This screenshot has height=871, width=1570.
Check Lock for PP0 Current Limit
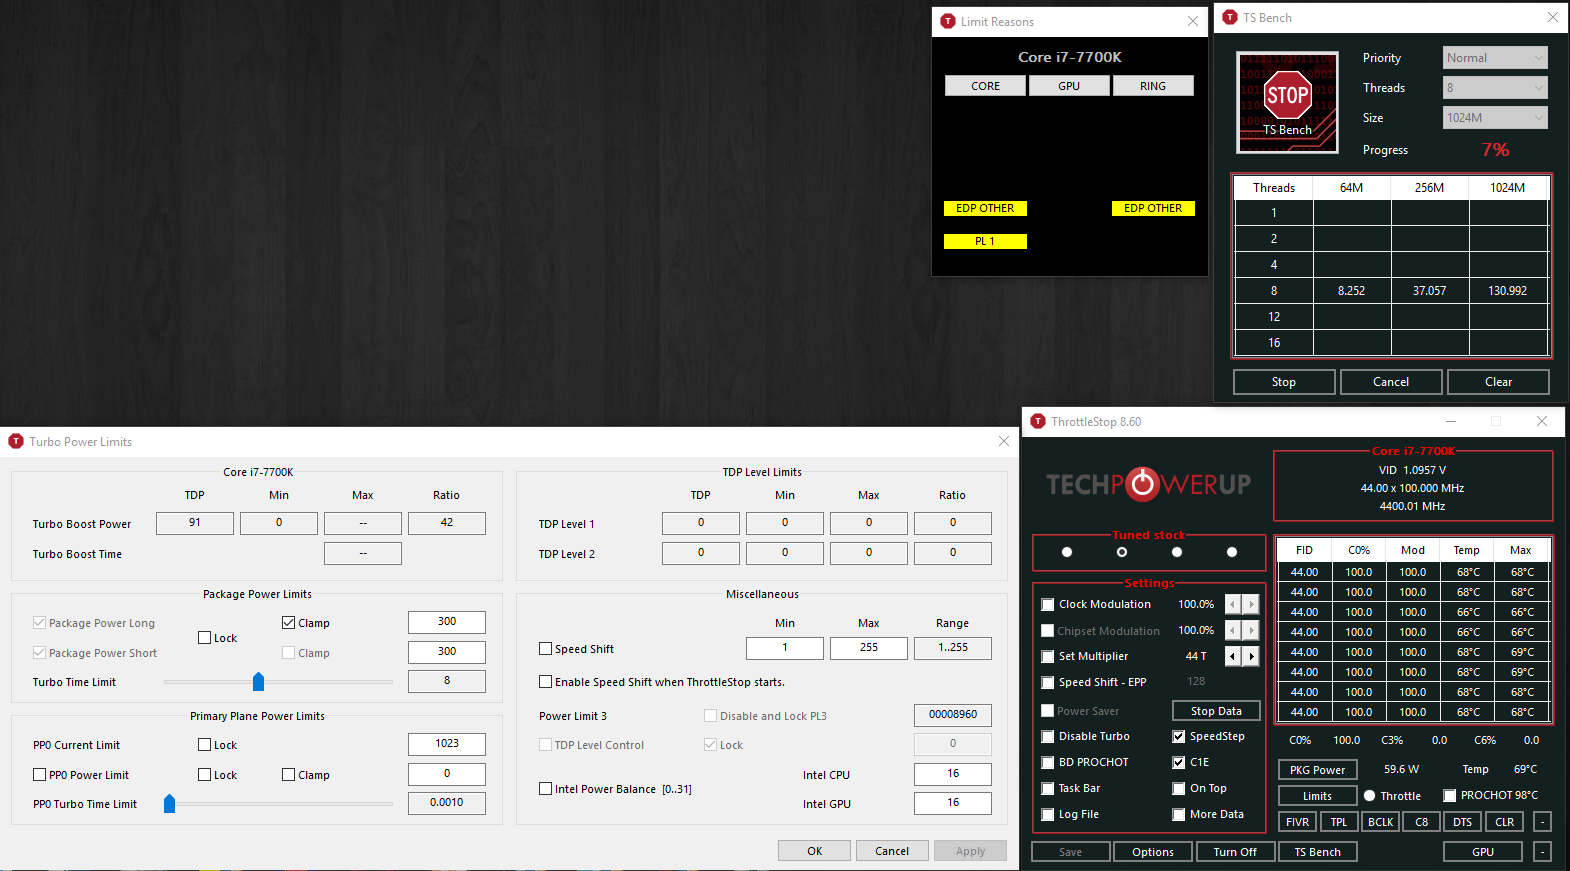204,744
